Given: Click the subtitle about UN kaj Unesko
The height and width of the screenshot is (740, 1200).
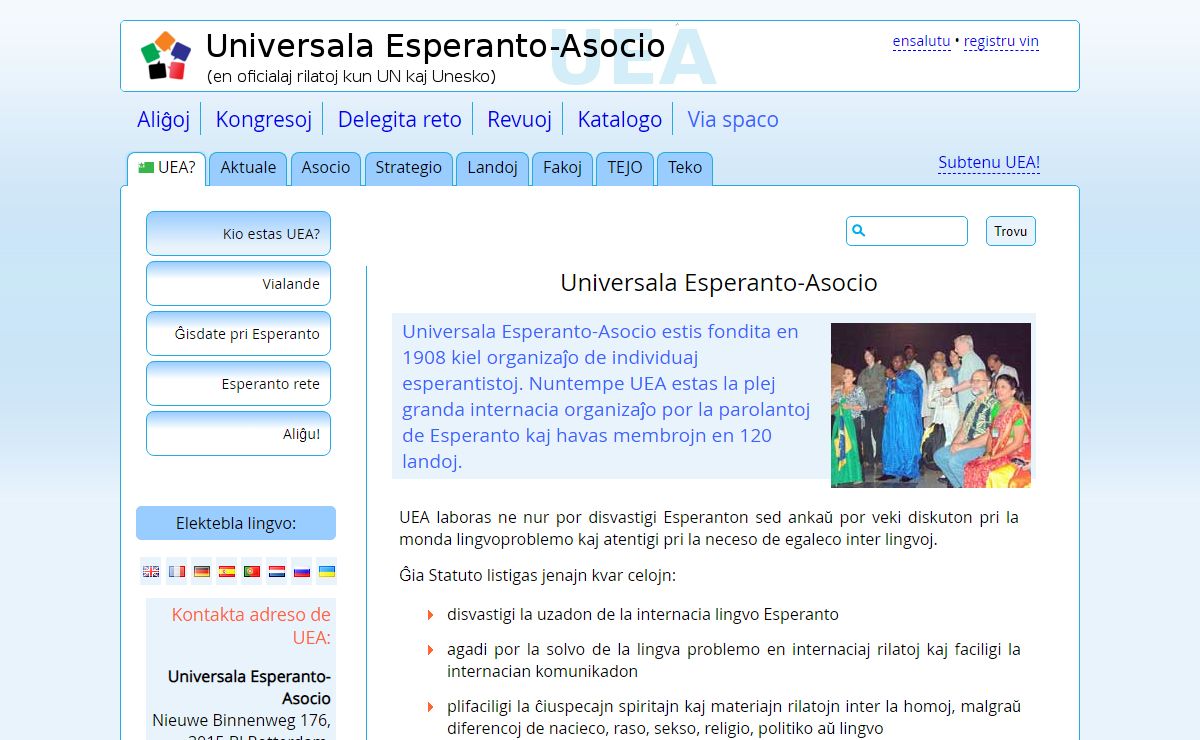Looking at the screenshot, I should [x=351, y=76].
